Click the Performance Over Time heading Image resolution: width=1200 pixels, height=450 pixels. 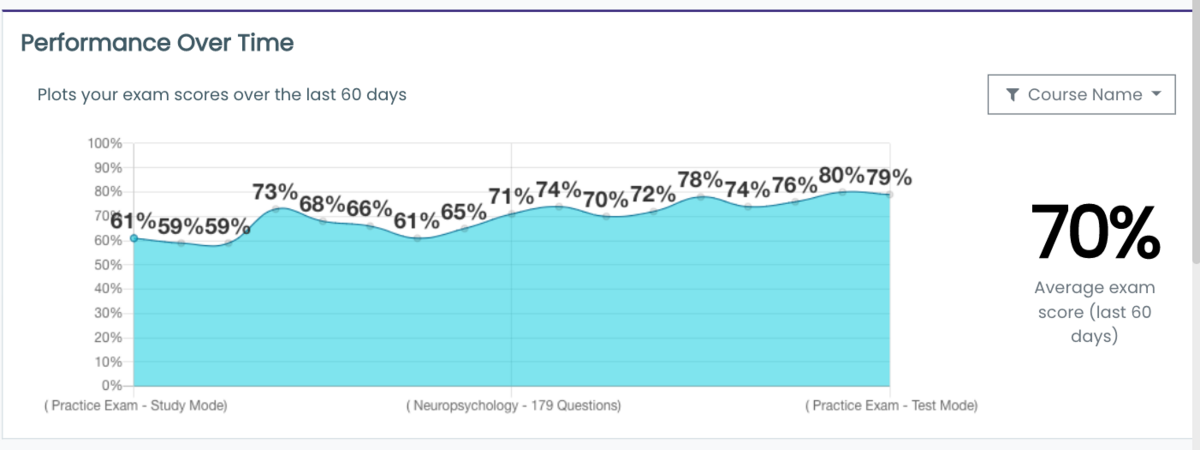point(157,43)
